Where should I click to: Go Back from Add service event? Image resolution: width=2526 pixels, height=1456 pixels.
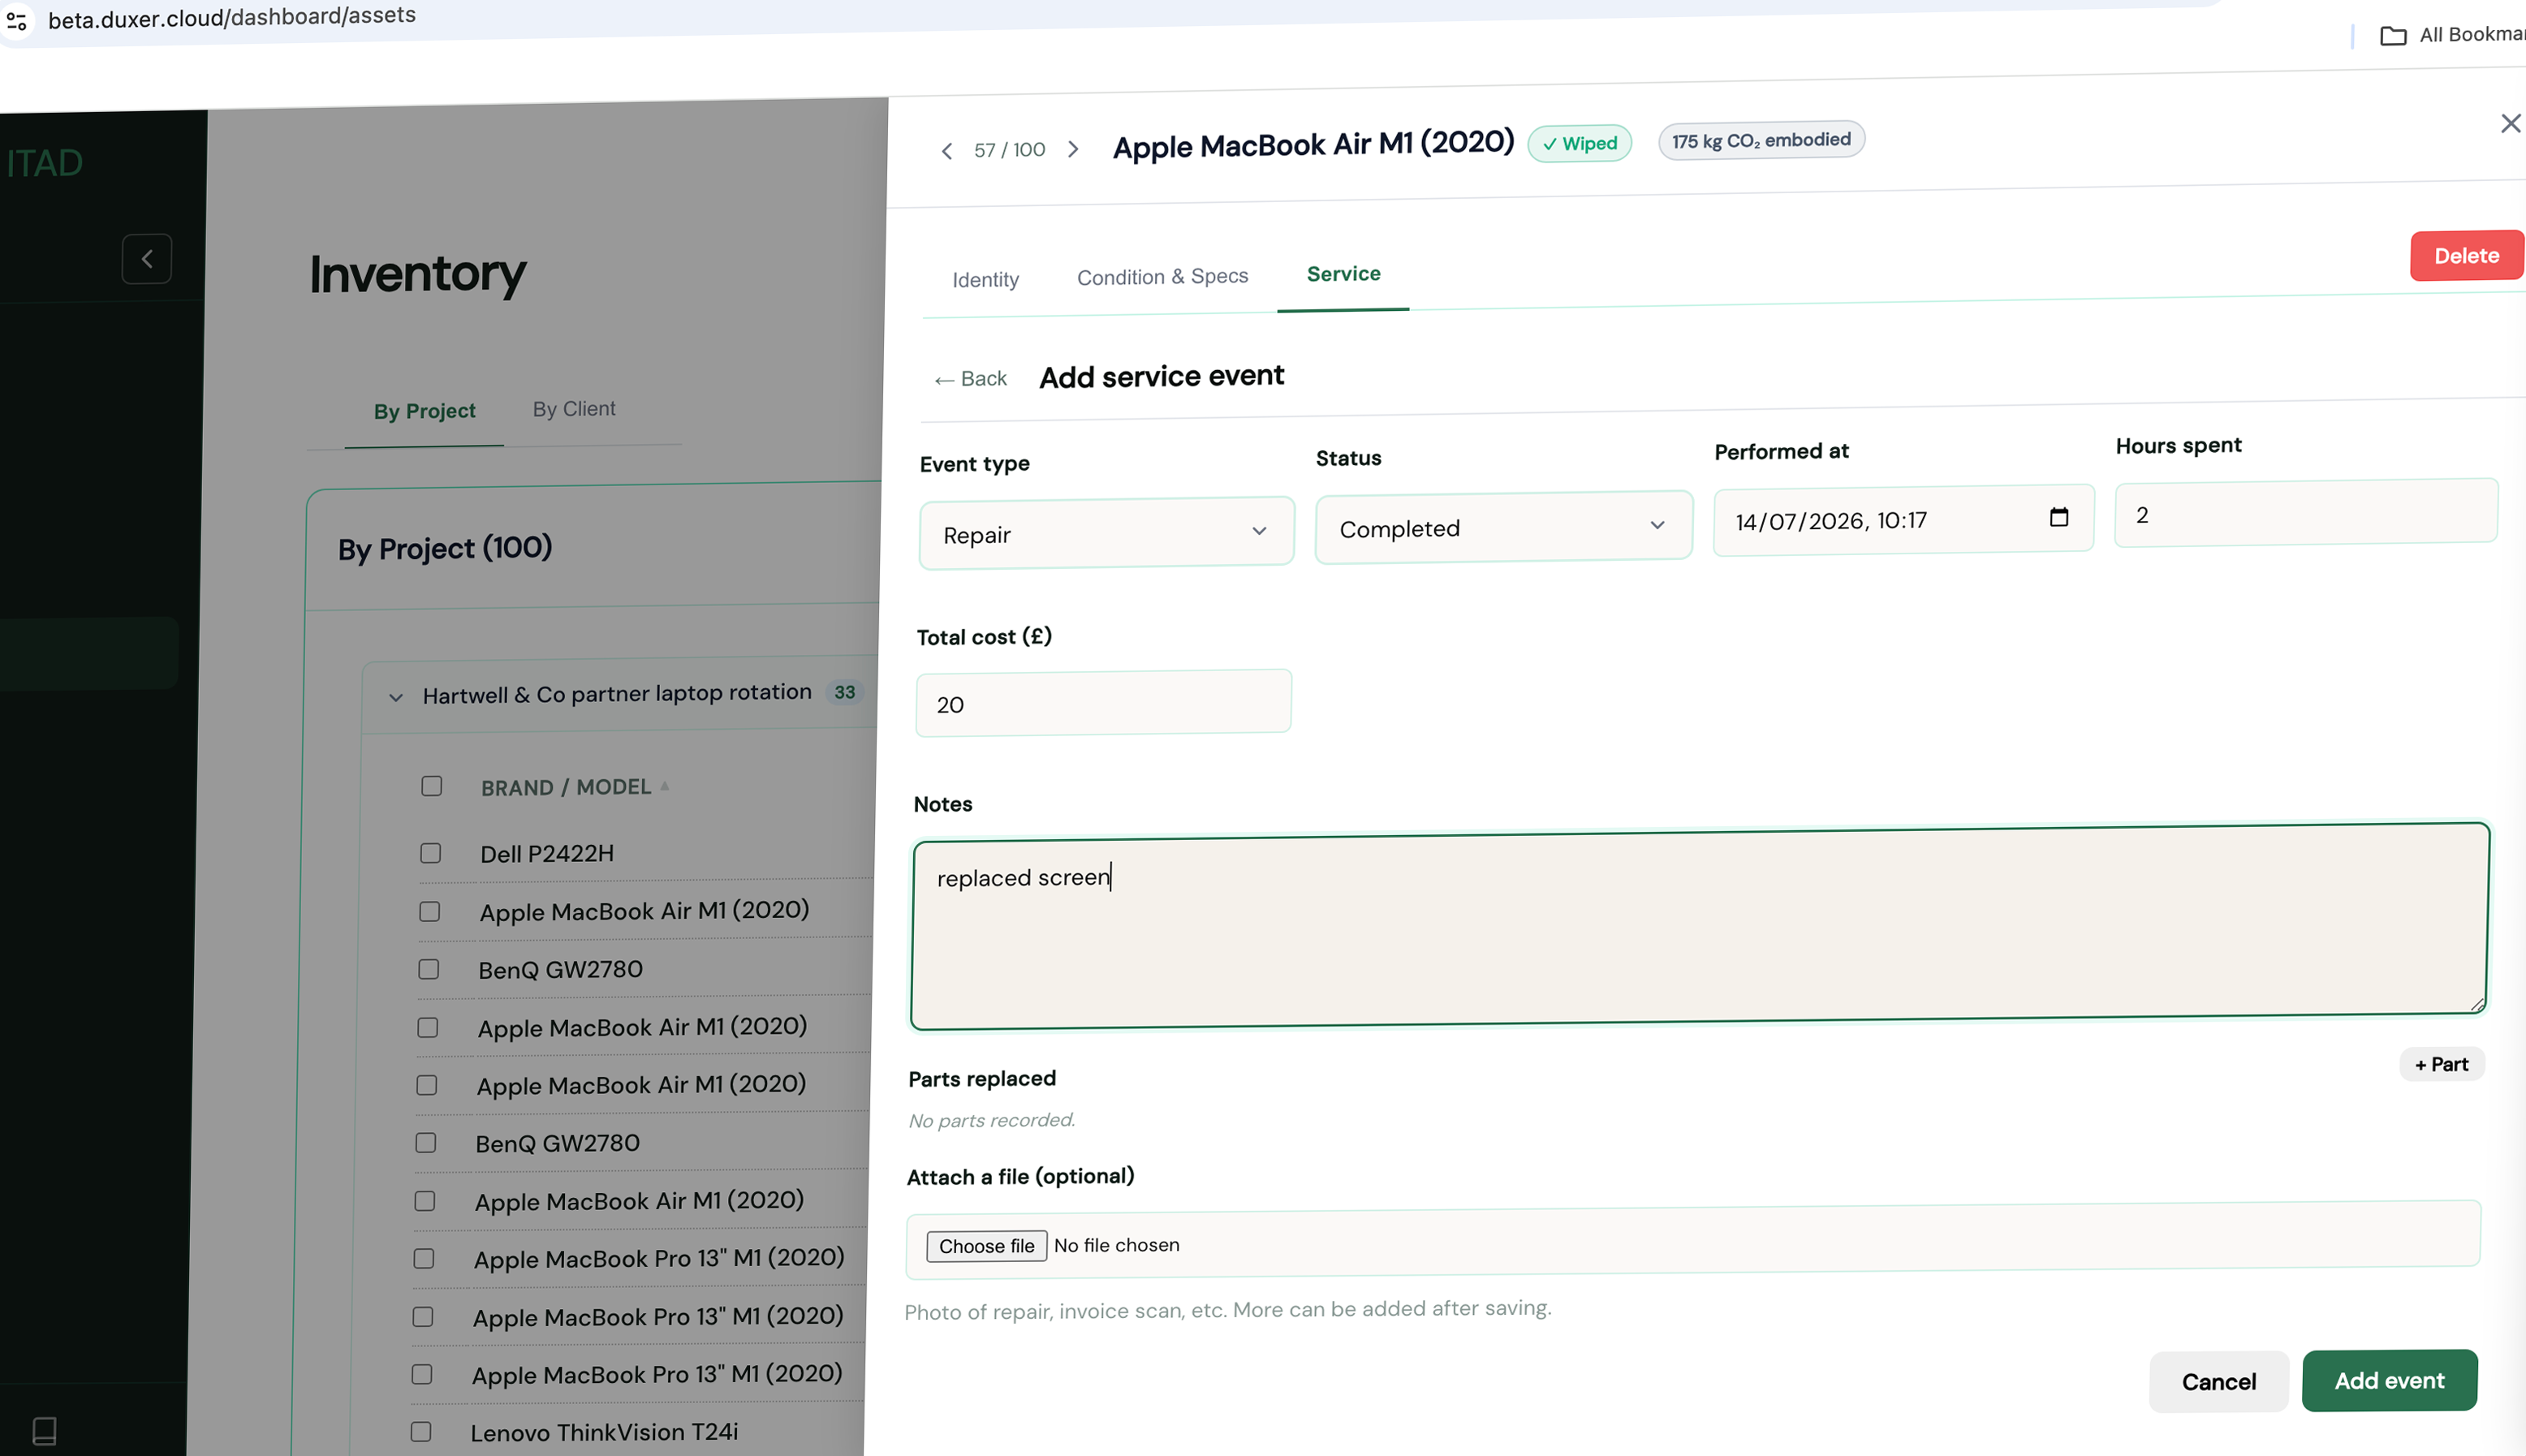pos(970,379)
